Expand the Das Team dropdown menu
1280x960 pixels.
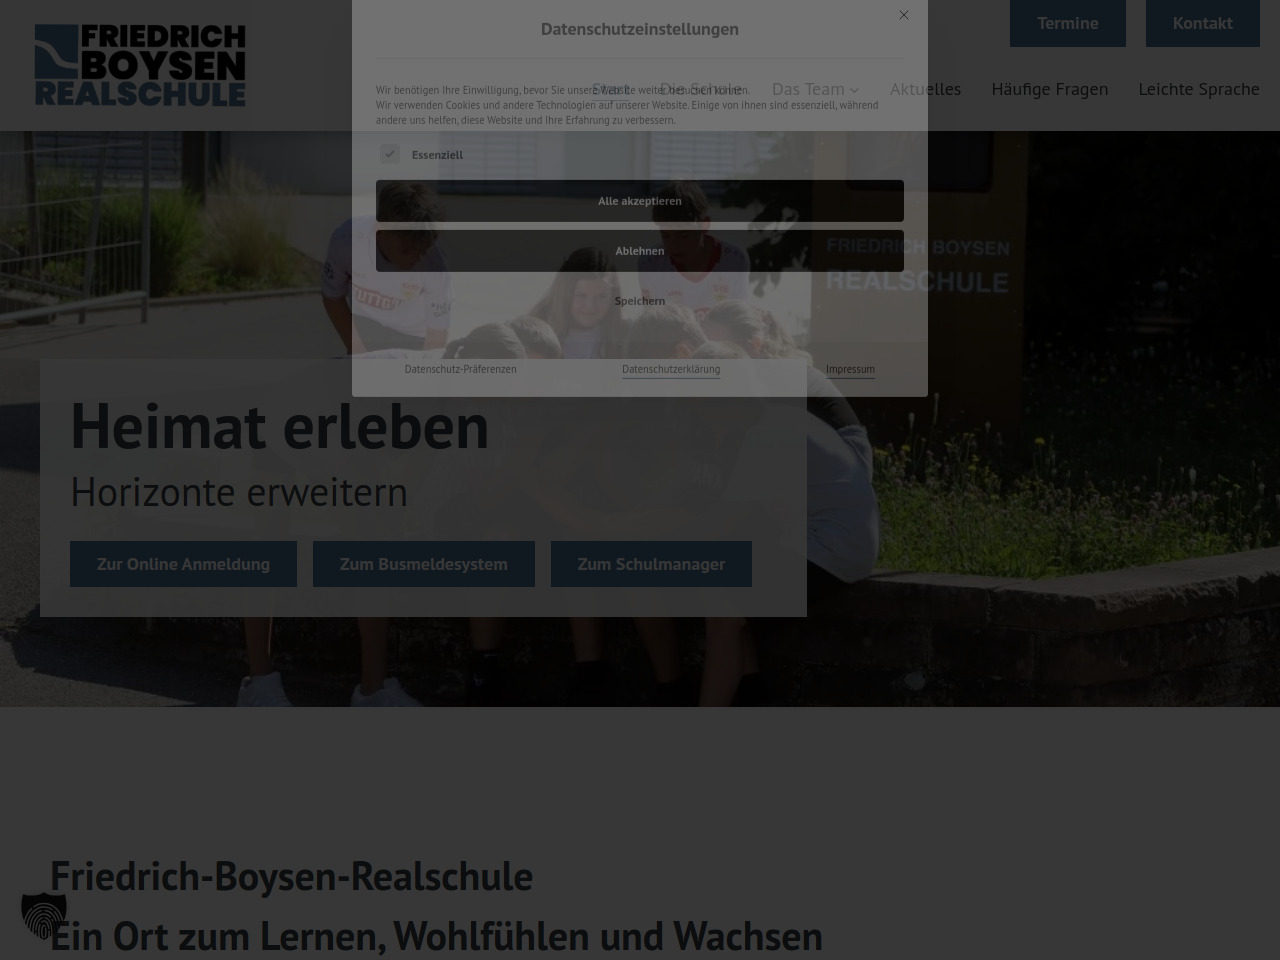[x=815, y=89]
